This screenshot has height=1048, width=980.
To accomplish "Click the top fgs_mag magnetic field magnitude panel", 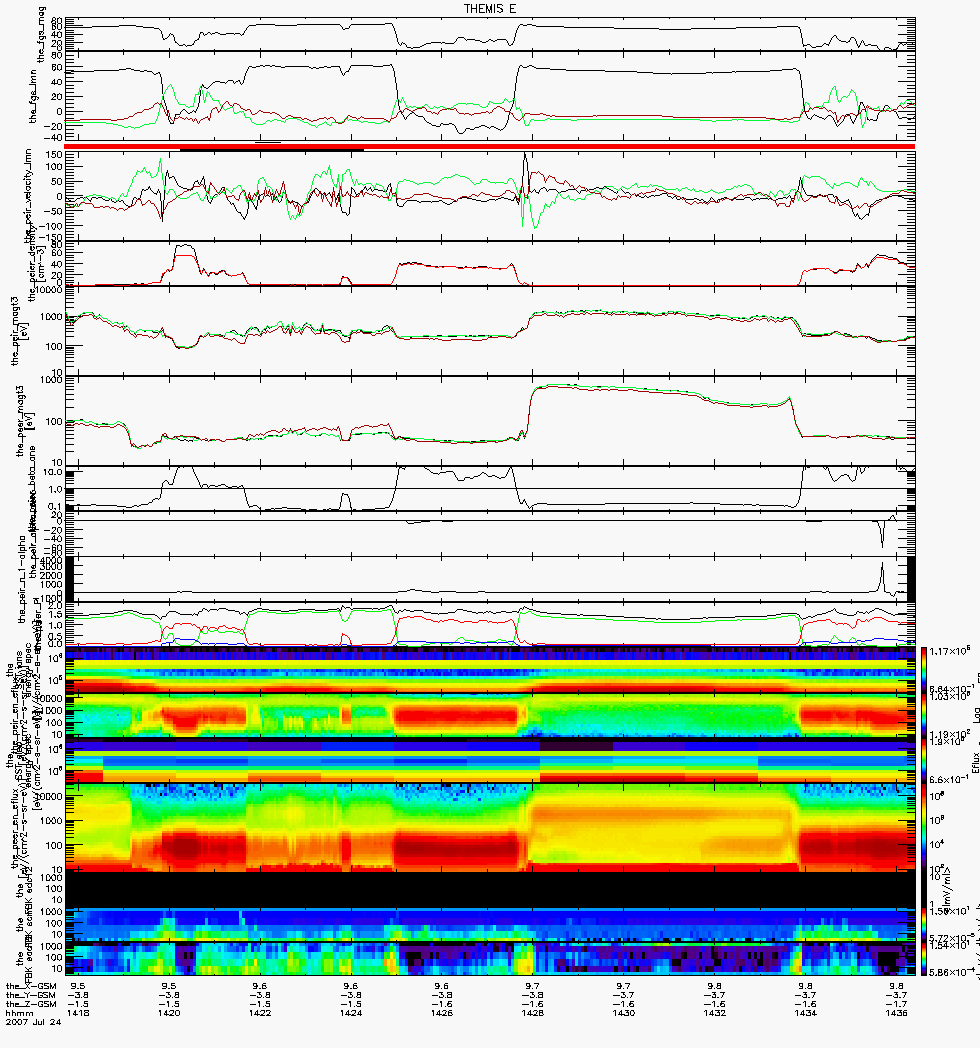I will (490, 34).
